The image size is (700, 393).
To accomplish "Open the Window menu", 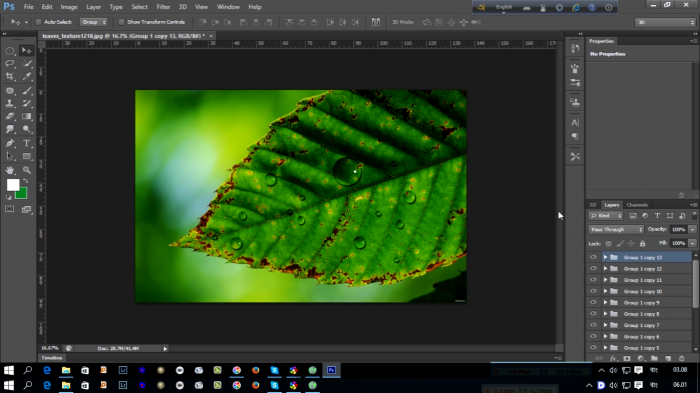I will pos(228,7).
